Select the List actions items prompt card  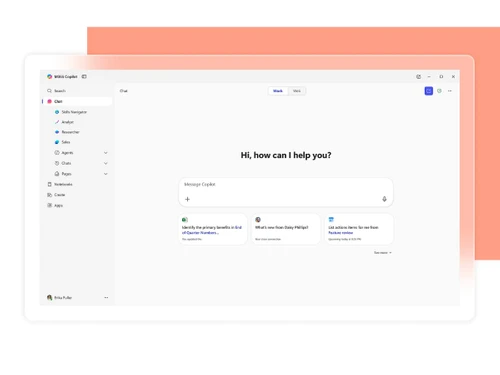coord(359,229)
